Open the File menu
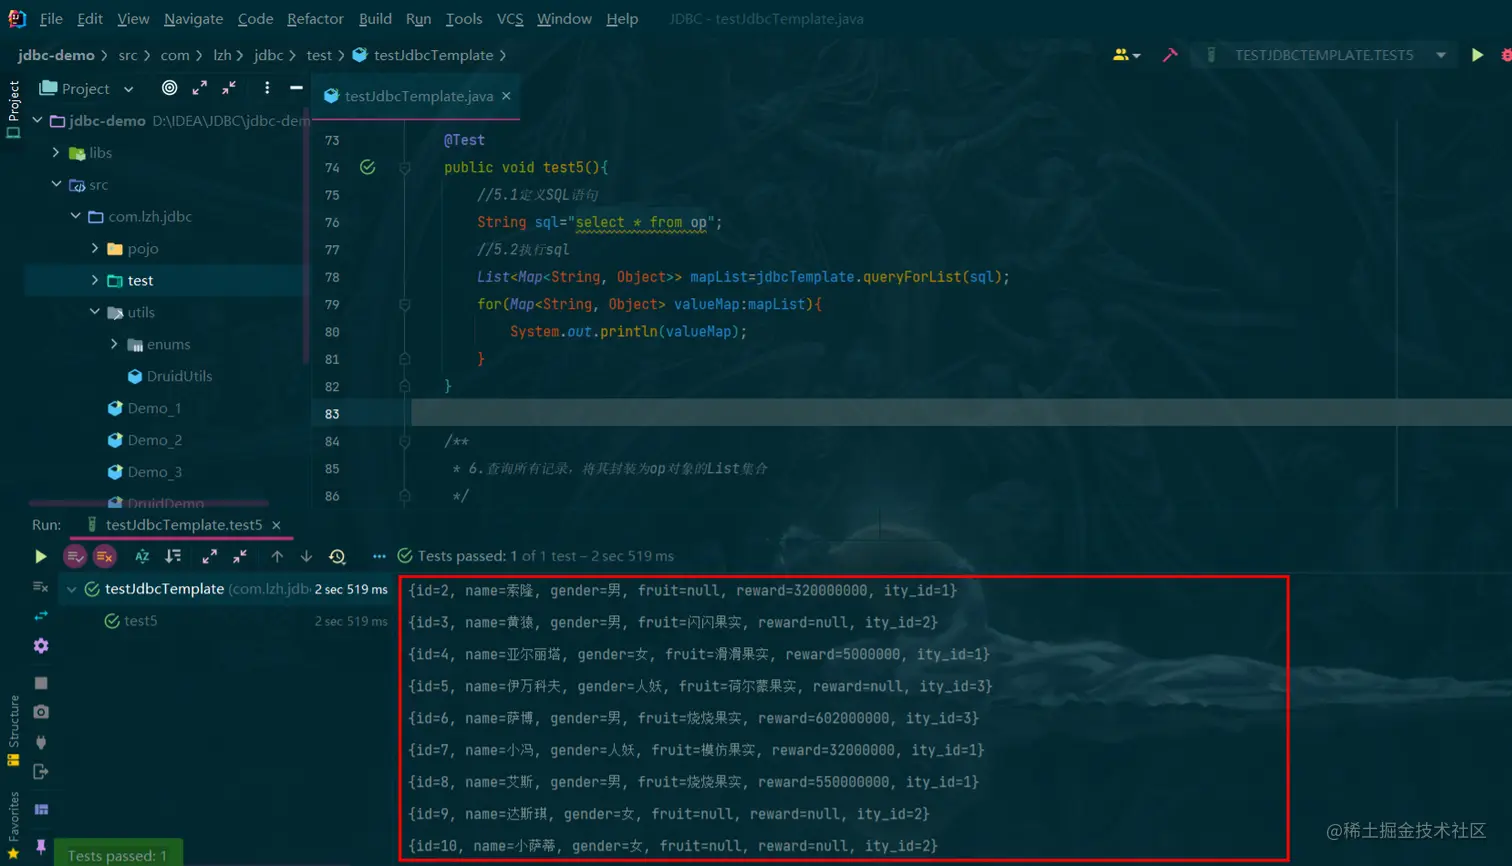1512x866 pixels. click(51, 18)
